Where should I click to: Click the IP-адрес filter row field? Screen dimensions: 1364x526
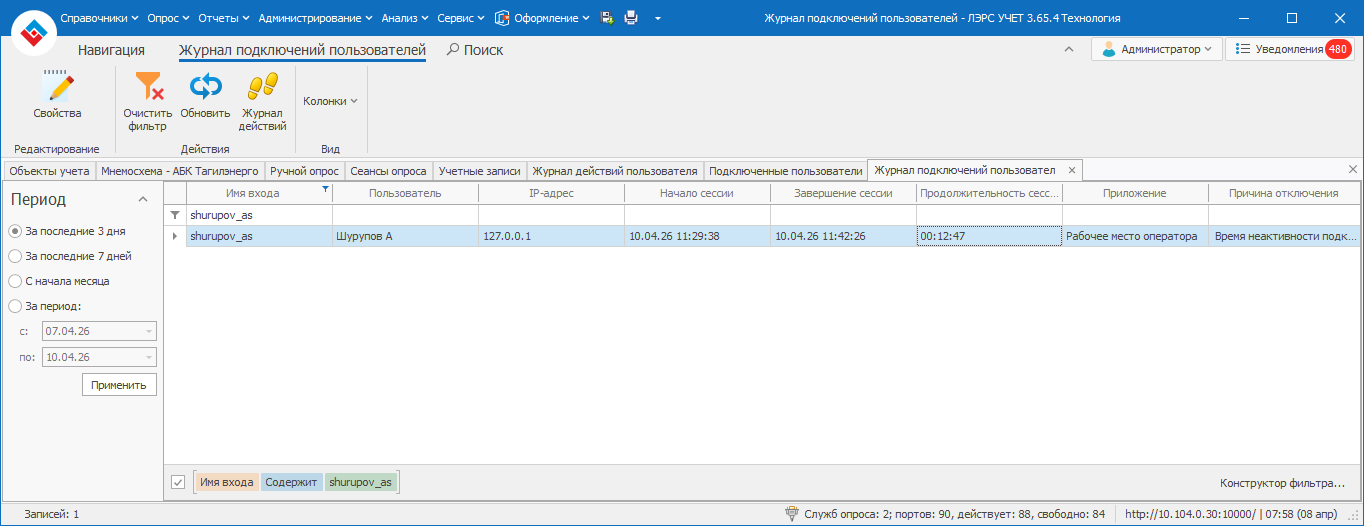click(x=551, y=214)
